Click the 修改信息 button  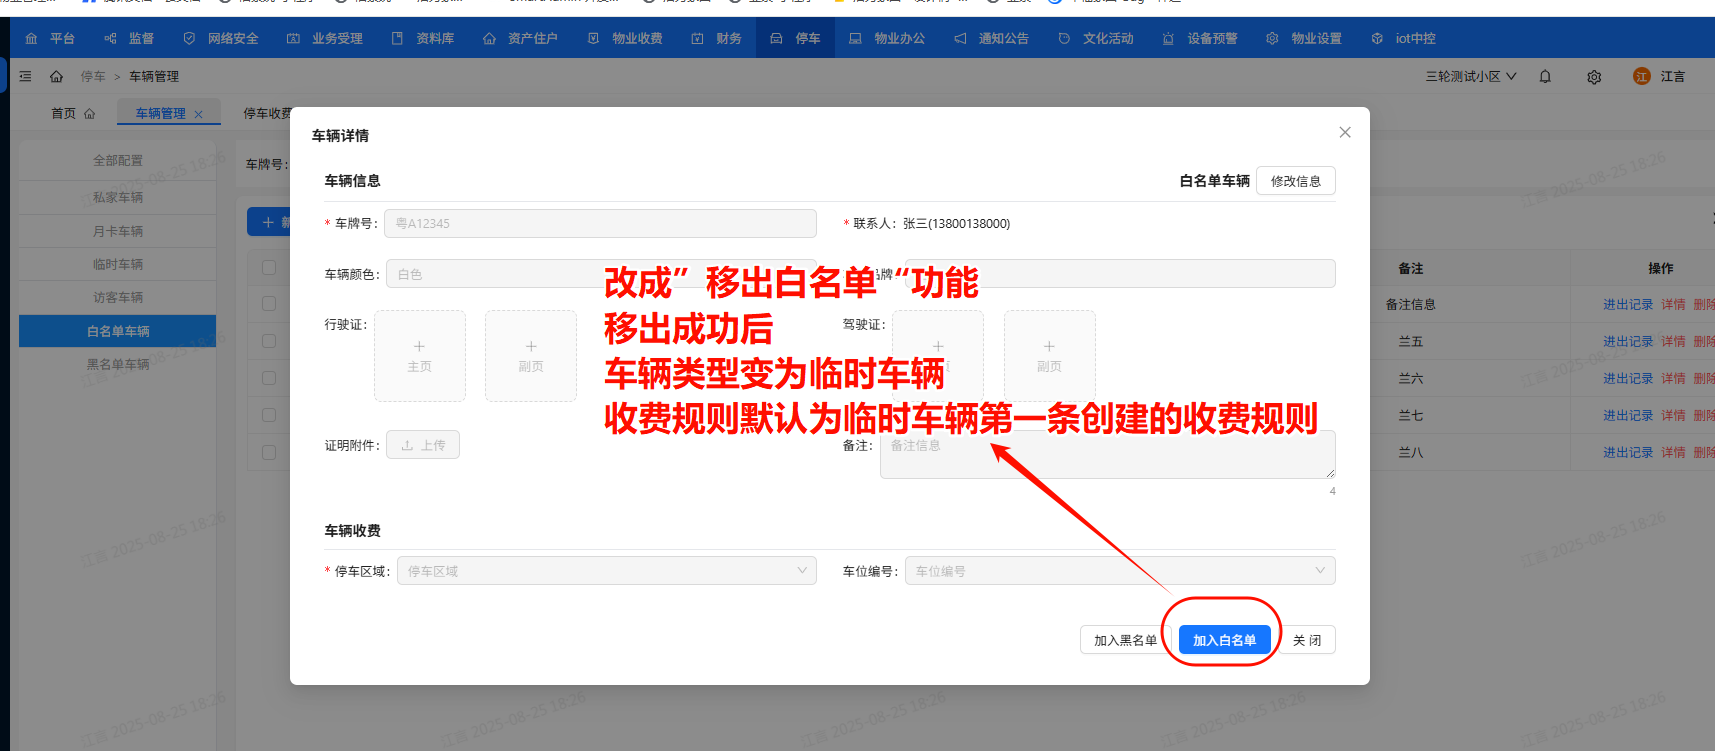[1295, 181]
